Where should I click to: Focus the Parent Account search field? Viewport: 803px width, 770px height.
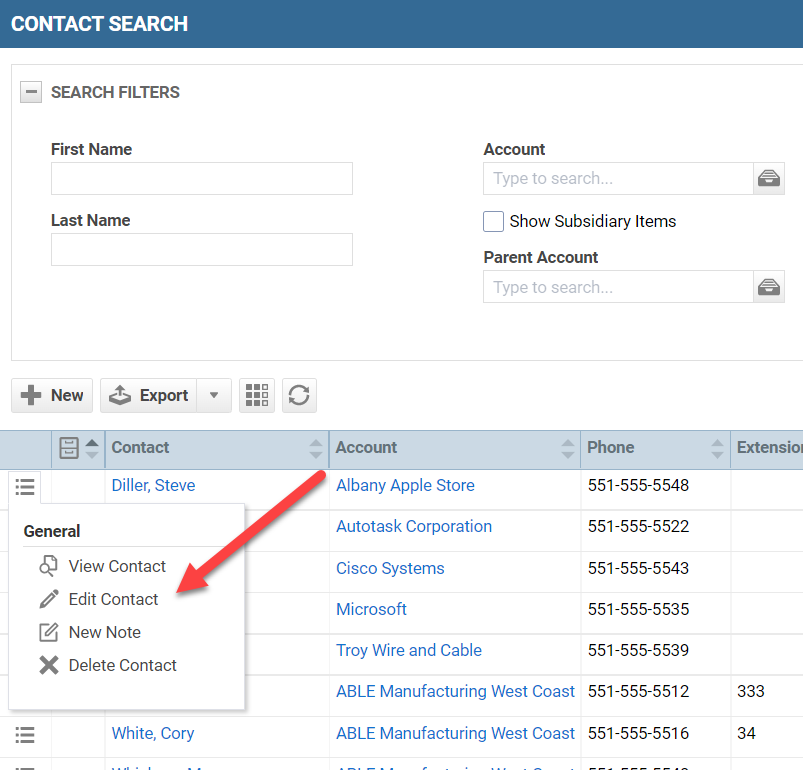click(x=618, y=287)
